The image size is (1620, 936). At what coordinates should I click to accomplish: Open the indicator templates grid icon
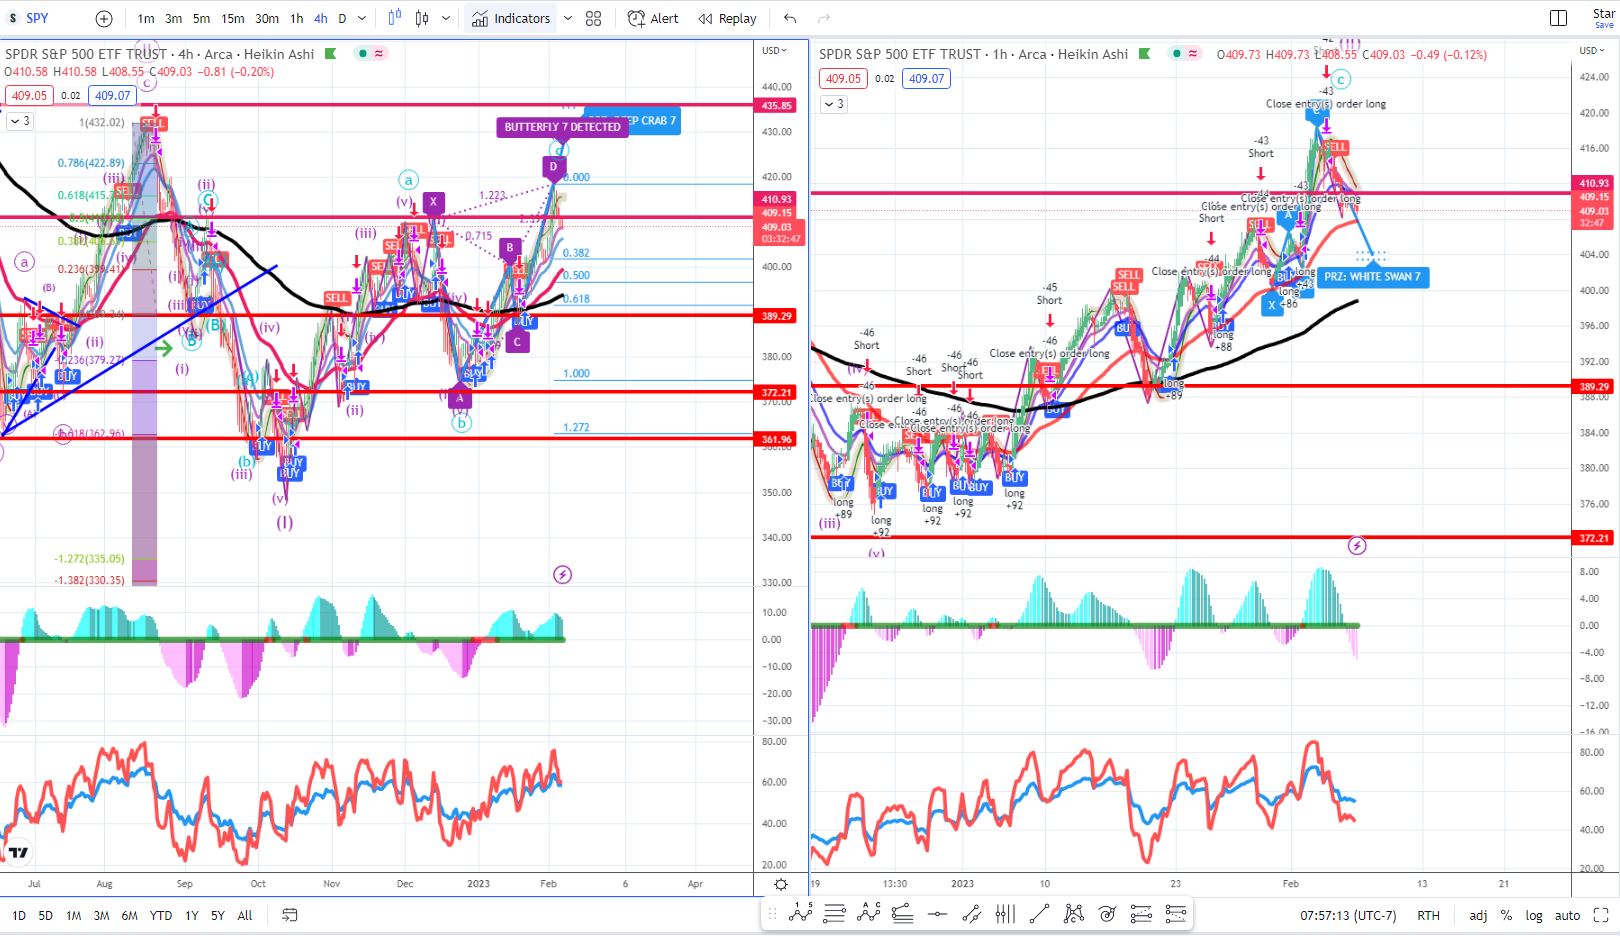click(594, 18)
